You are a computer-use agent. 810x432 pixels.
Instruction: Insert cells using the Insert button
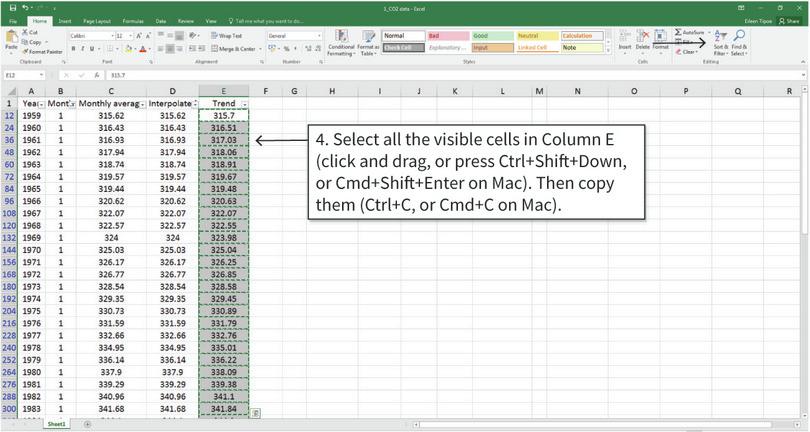point(625,41)
